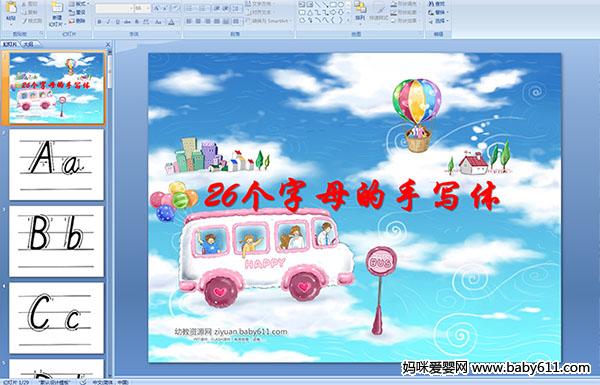Select the oval shape in the shapes gallery

(x=341, y=4)
